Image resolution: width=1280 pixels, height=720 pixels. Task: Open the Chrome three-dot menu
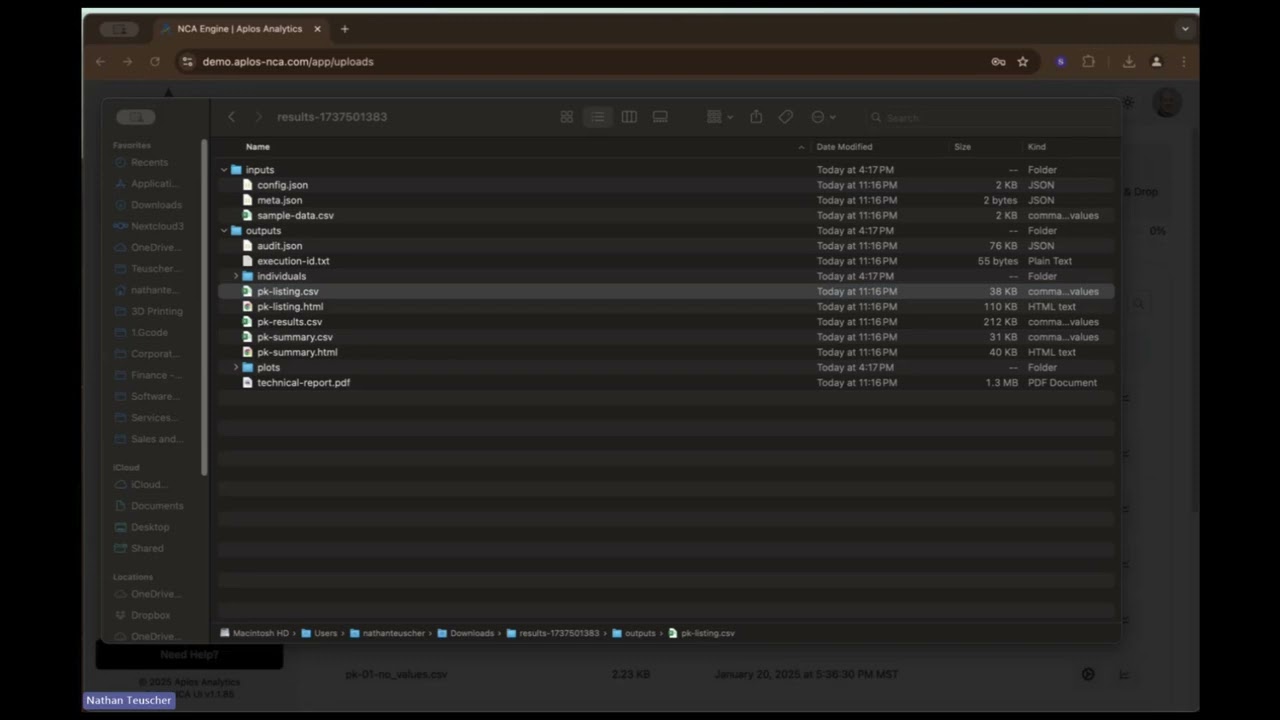(1184, 62)
